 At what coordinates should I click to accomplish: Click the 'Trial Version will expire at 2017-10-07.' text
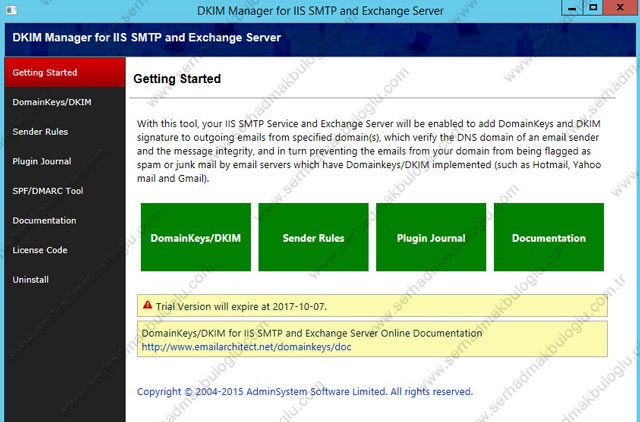(241, 307)
